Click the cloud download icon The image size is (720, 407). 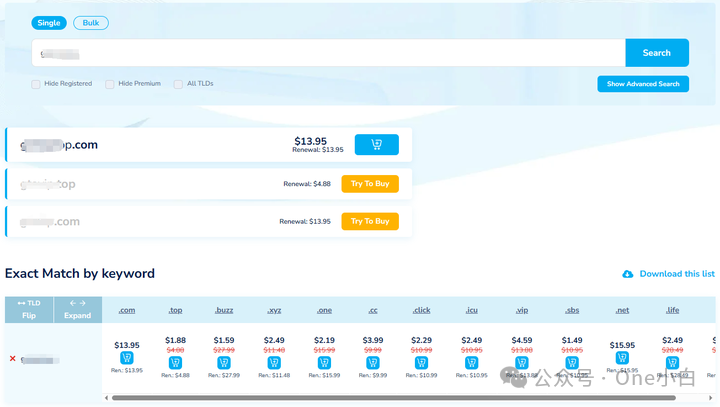[x=628, y=274]
